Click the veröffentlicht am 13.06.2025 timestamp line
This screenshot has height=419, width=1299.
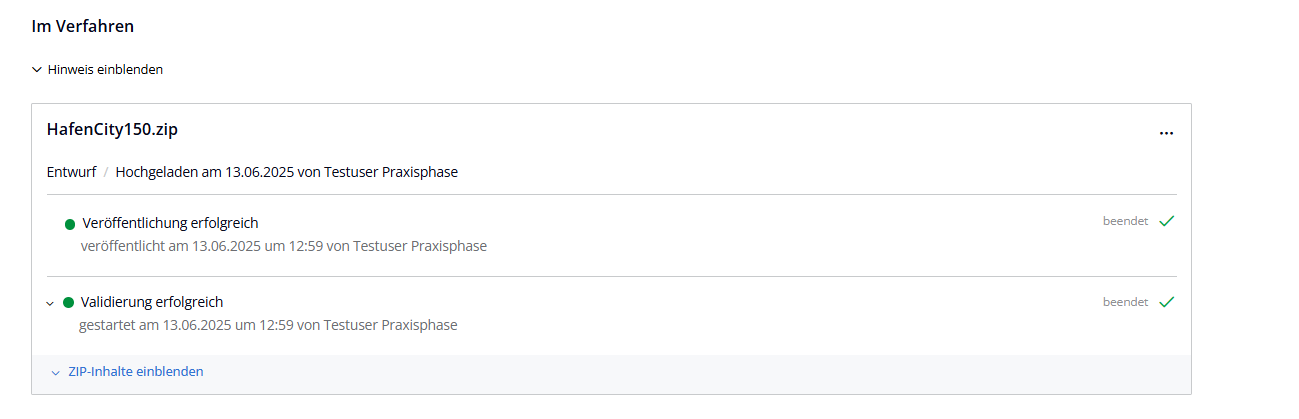tap(283, 246)
